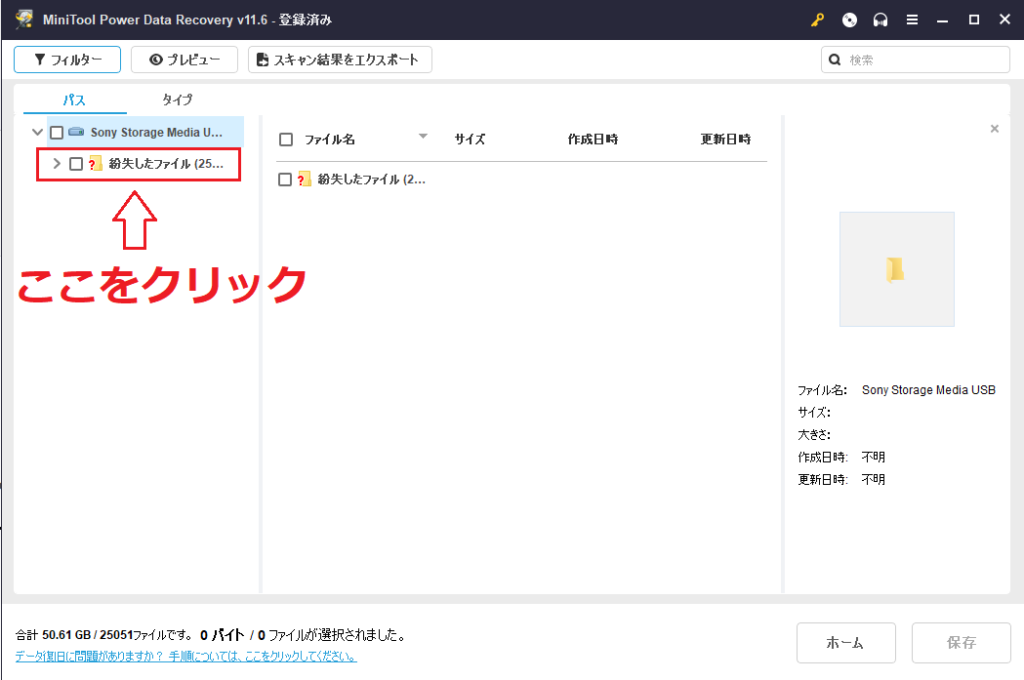Viewport: 1024px width, 680px height.
Task: Open the bootable media disc icon
Action: [849, 20]
